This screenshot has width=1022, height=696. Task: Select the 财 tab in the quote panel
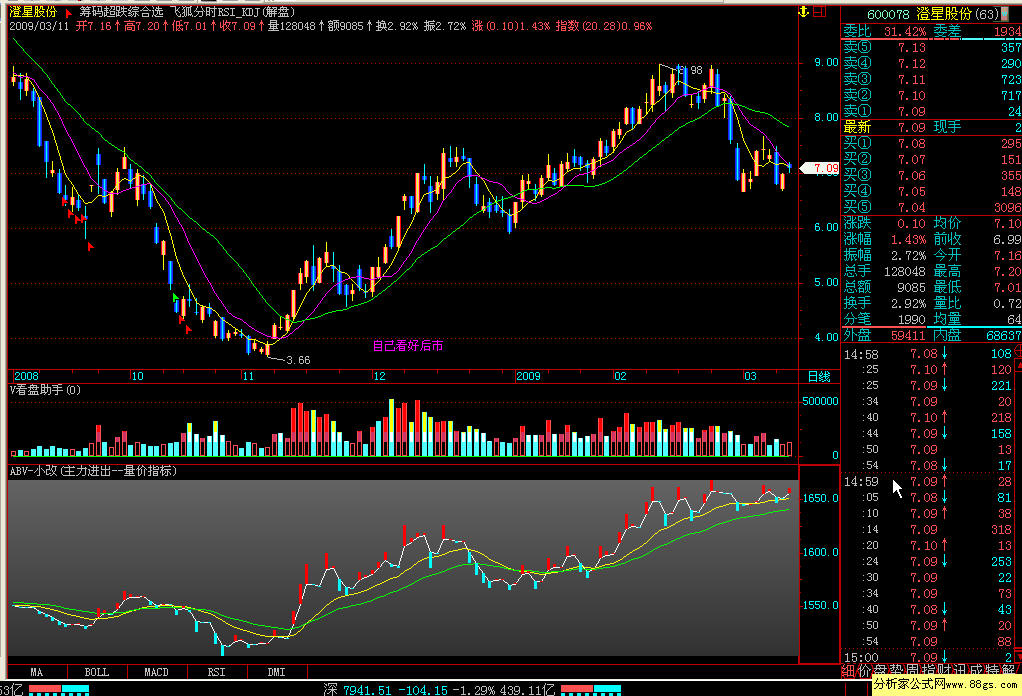pyautogui.click(x=943, y=671)
